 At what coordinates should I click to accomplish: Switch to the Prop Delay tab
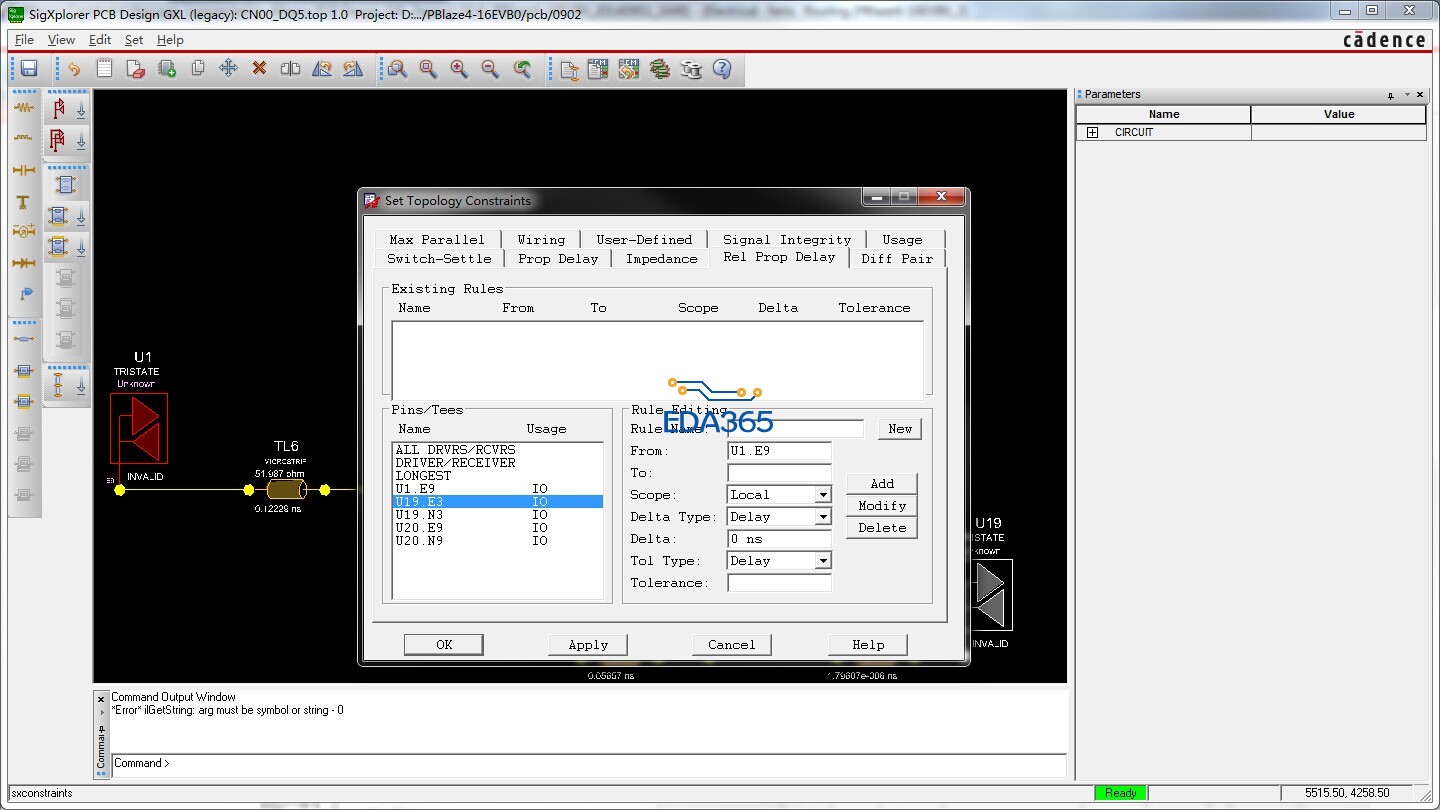[557, 258]
